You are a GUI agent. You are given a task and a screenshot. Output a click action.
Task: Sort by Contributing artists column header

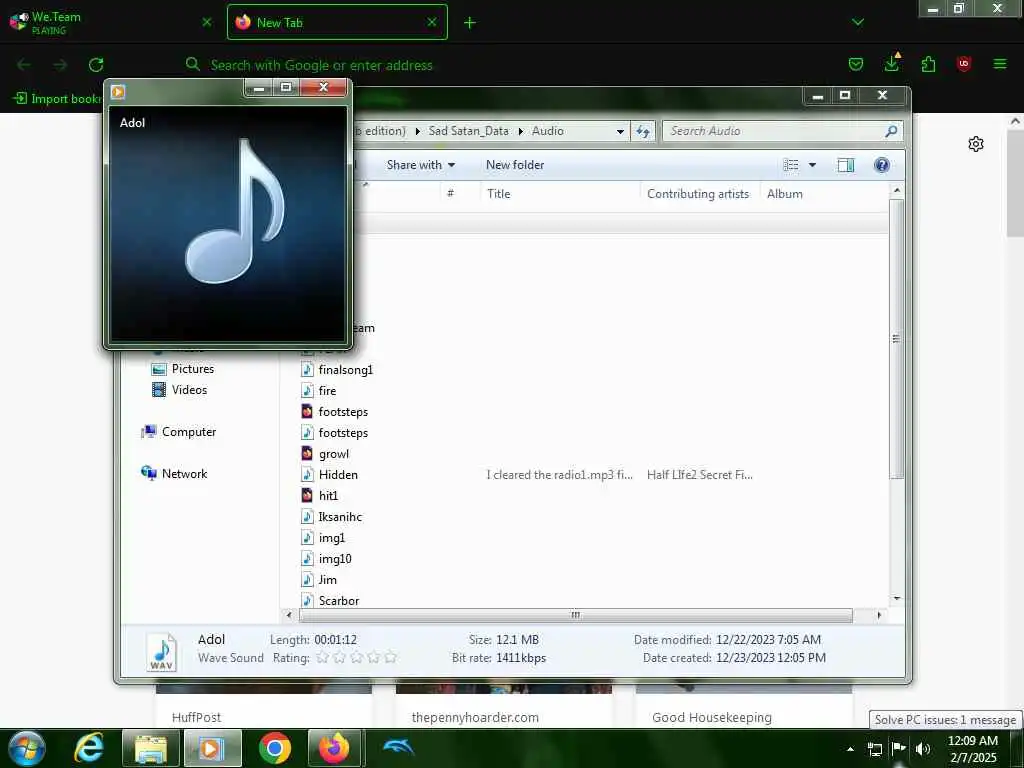pos(699,194)
